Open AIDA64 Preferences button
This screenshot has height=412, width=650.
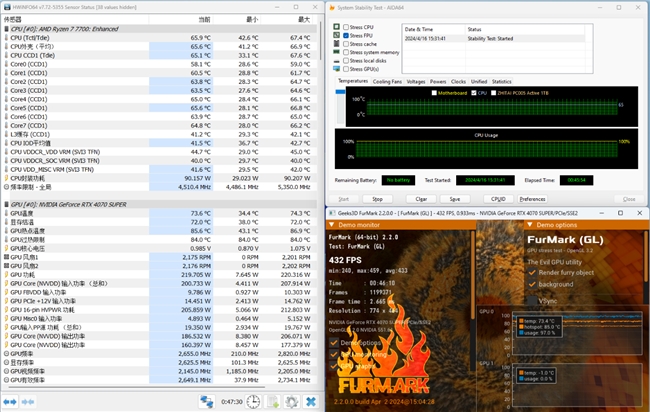point(532,199)
